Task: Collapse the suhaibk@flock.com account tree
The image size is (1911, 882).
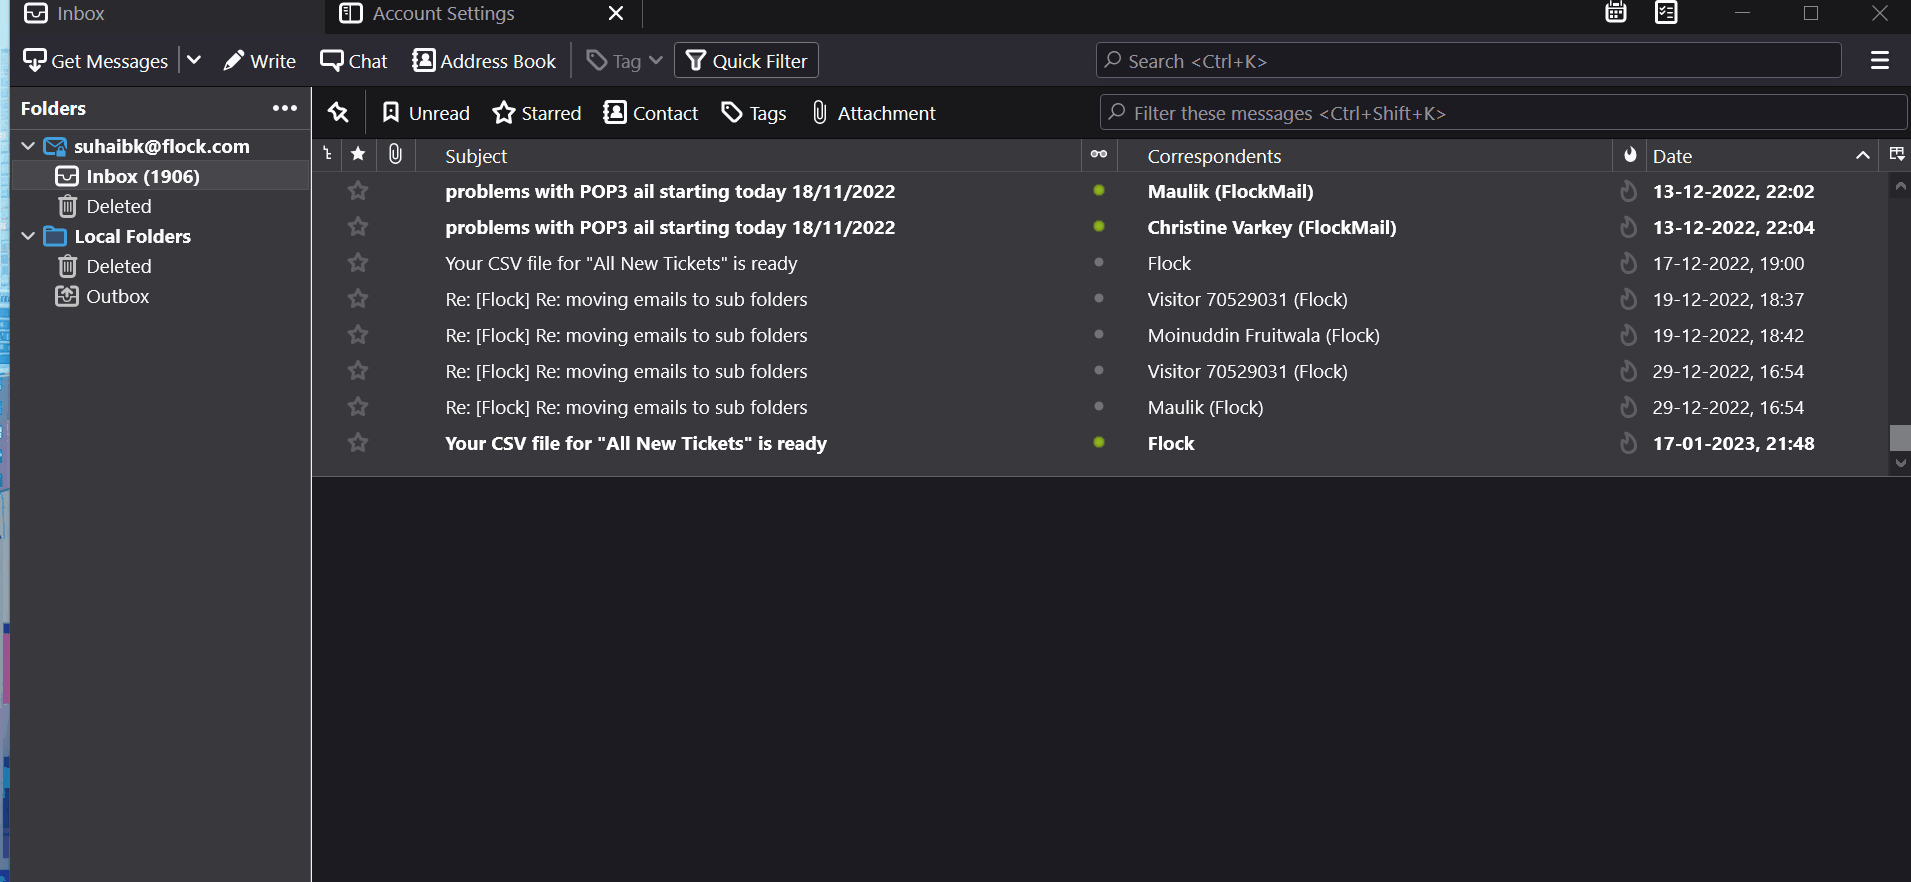Action: point(28,146)
